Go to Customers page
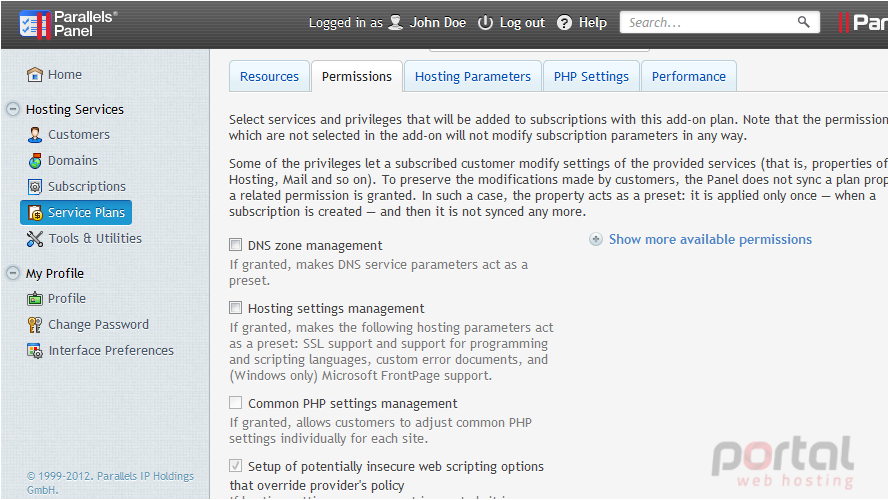 (x=79, y=135)
